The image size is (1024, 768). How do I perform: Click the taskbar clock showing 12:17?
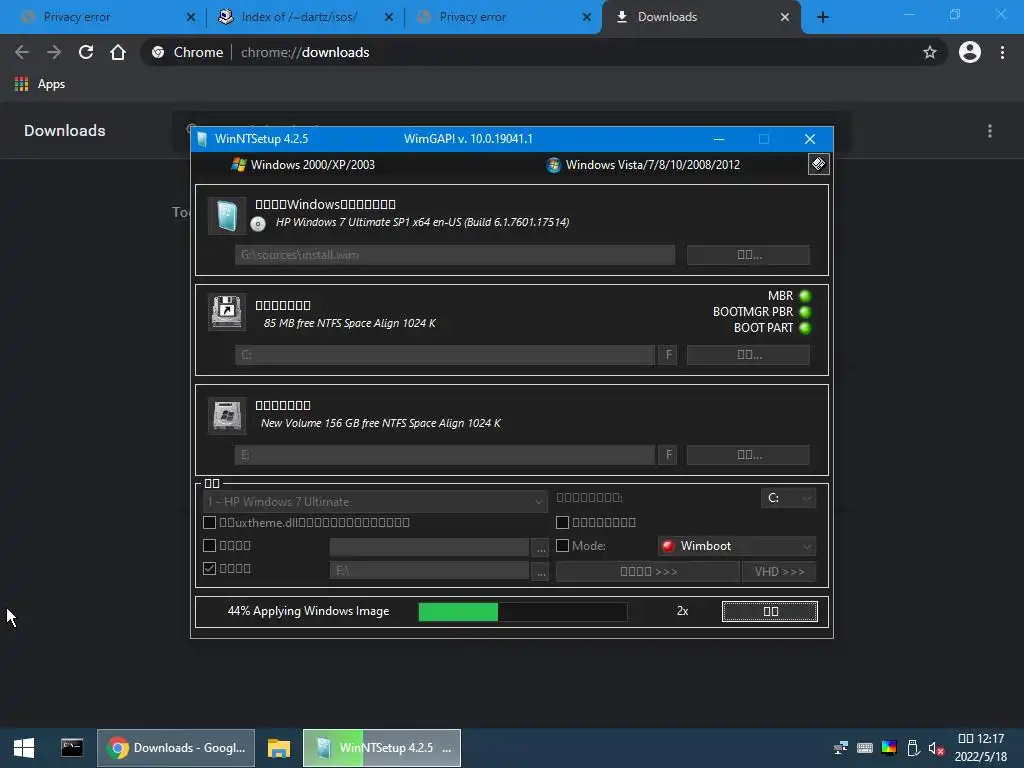[x=981, y=748]
